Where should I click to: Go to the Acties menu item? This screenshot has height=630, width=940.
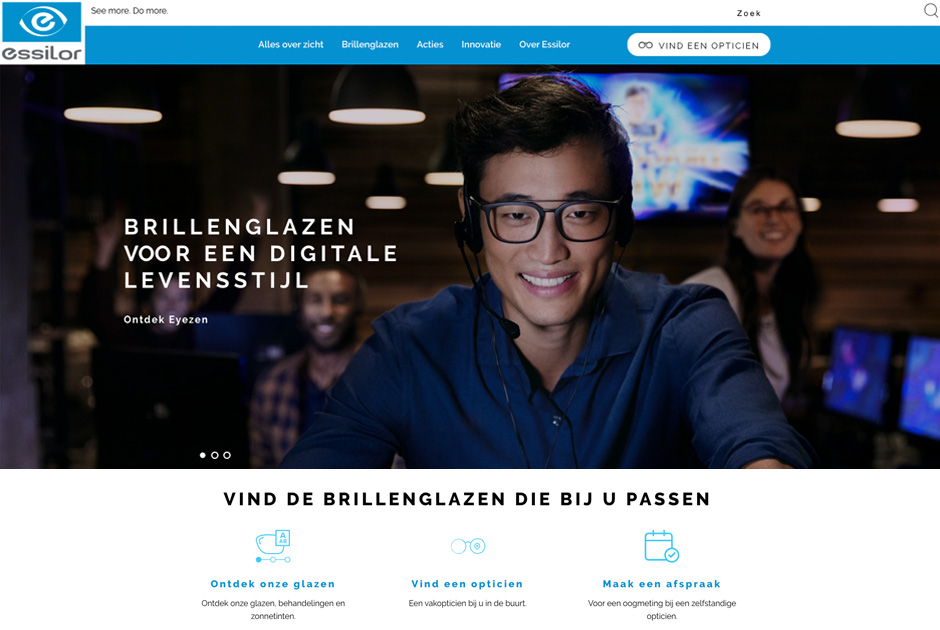click(430, 44)
